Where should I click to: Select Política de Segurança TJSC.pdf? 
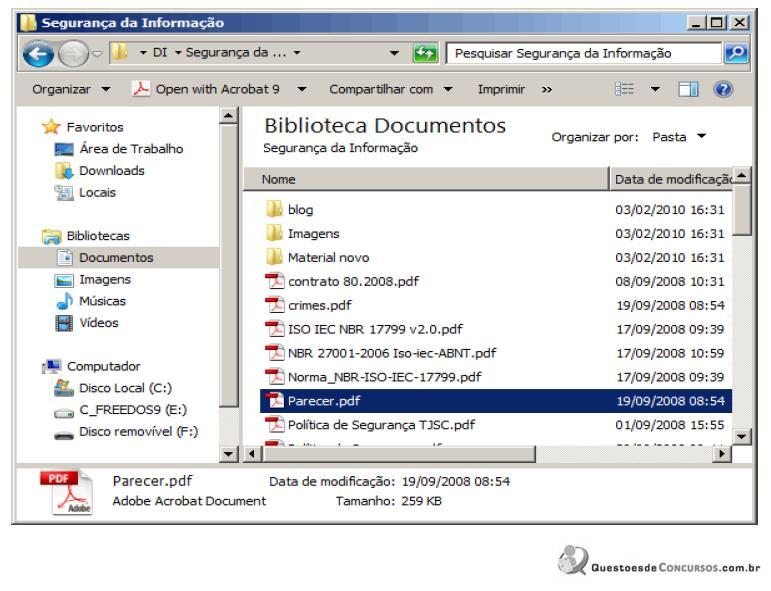[x=381, y=425]
